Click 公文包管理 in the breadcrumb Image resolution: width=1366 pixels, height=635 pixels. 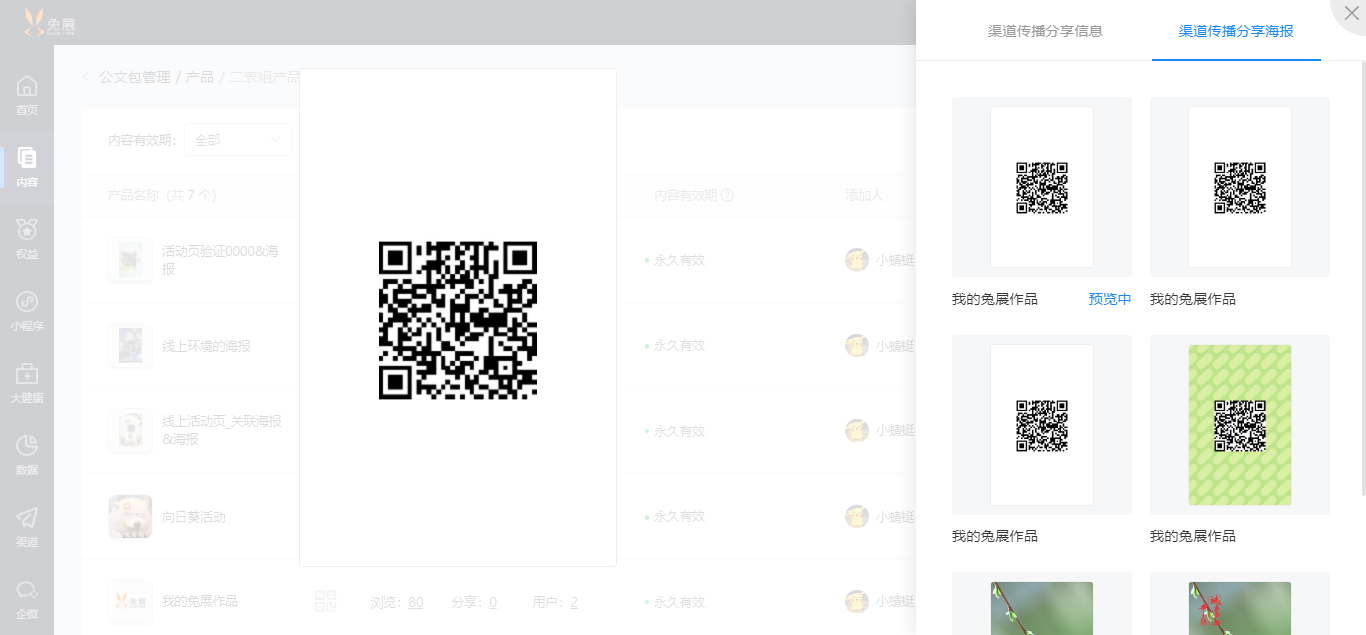click(135, 77)
